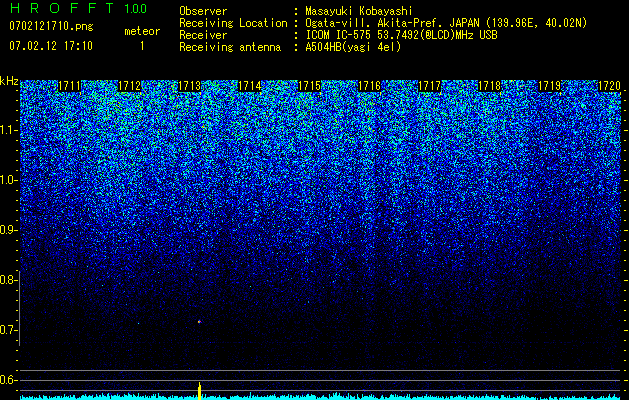Click the 1.1 frequency axis label
The height and width of the screenshot is (400, 629).
point(9,131)
